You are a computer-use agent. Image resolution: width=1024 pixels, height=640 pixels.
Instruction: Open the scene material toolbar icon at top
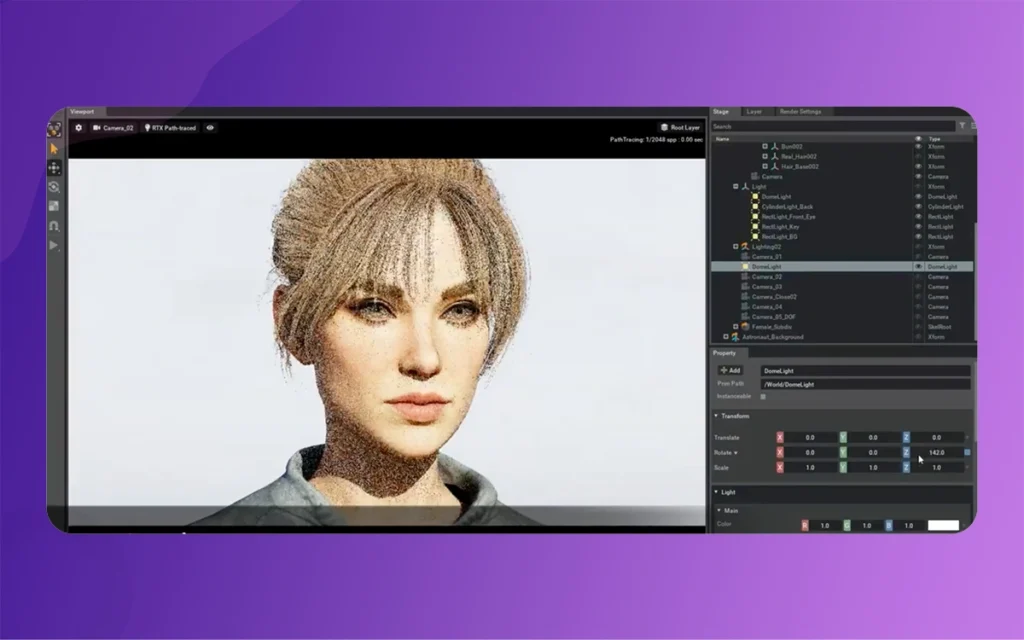(x=54, y=130)
